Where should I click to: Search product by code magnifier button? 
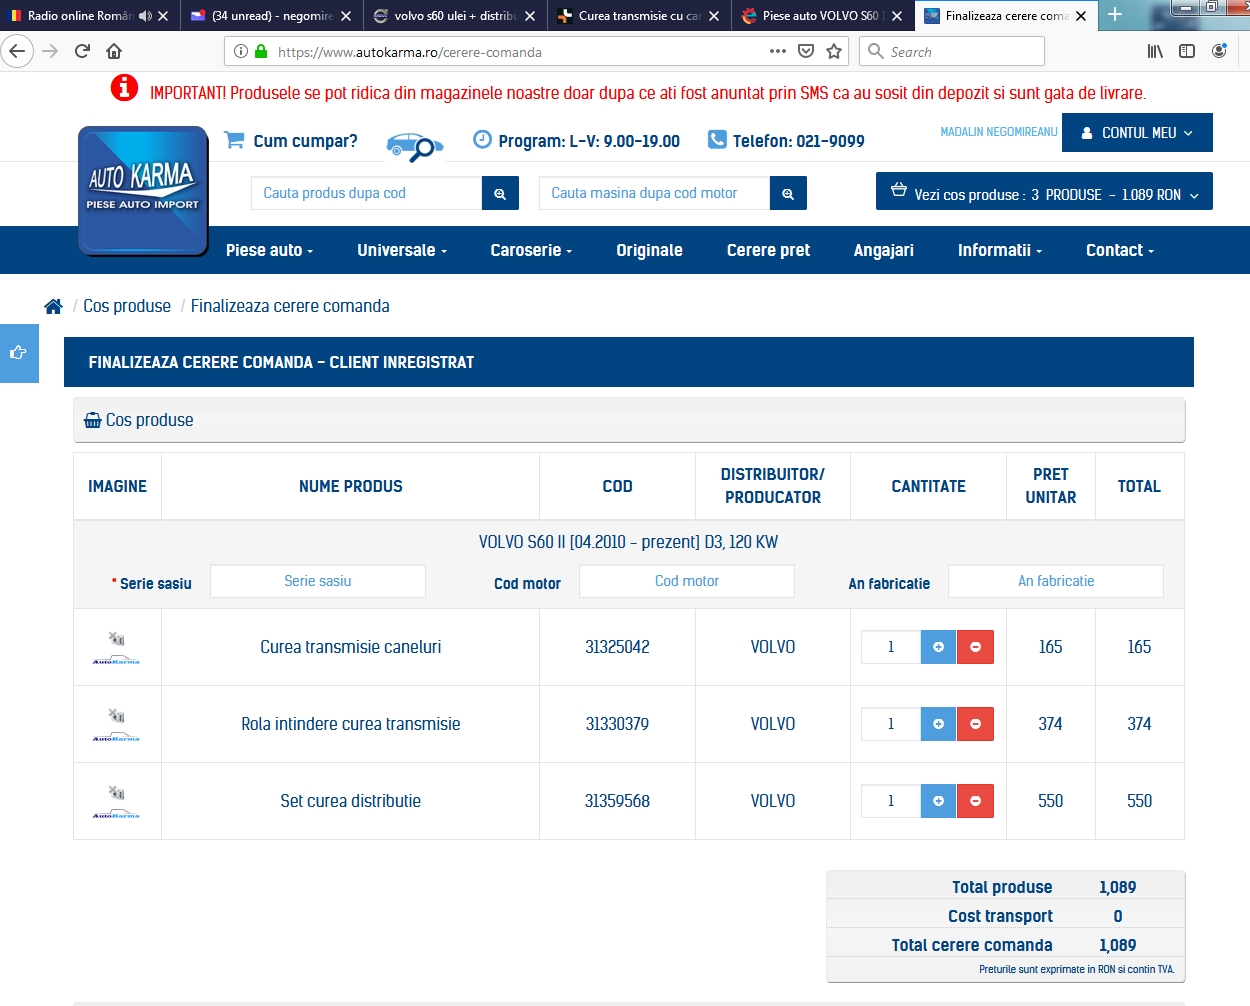tap(500, 193)
